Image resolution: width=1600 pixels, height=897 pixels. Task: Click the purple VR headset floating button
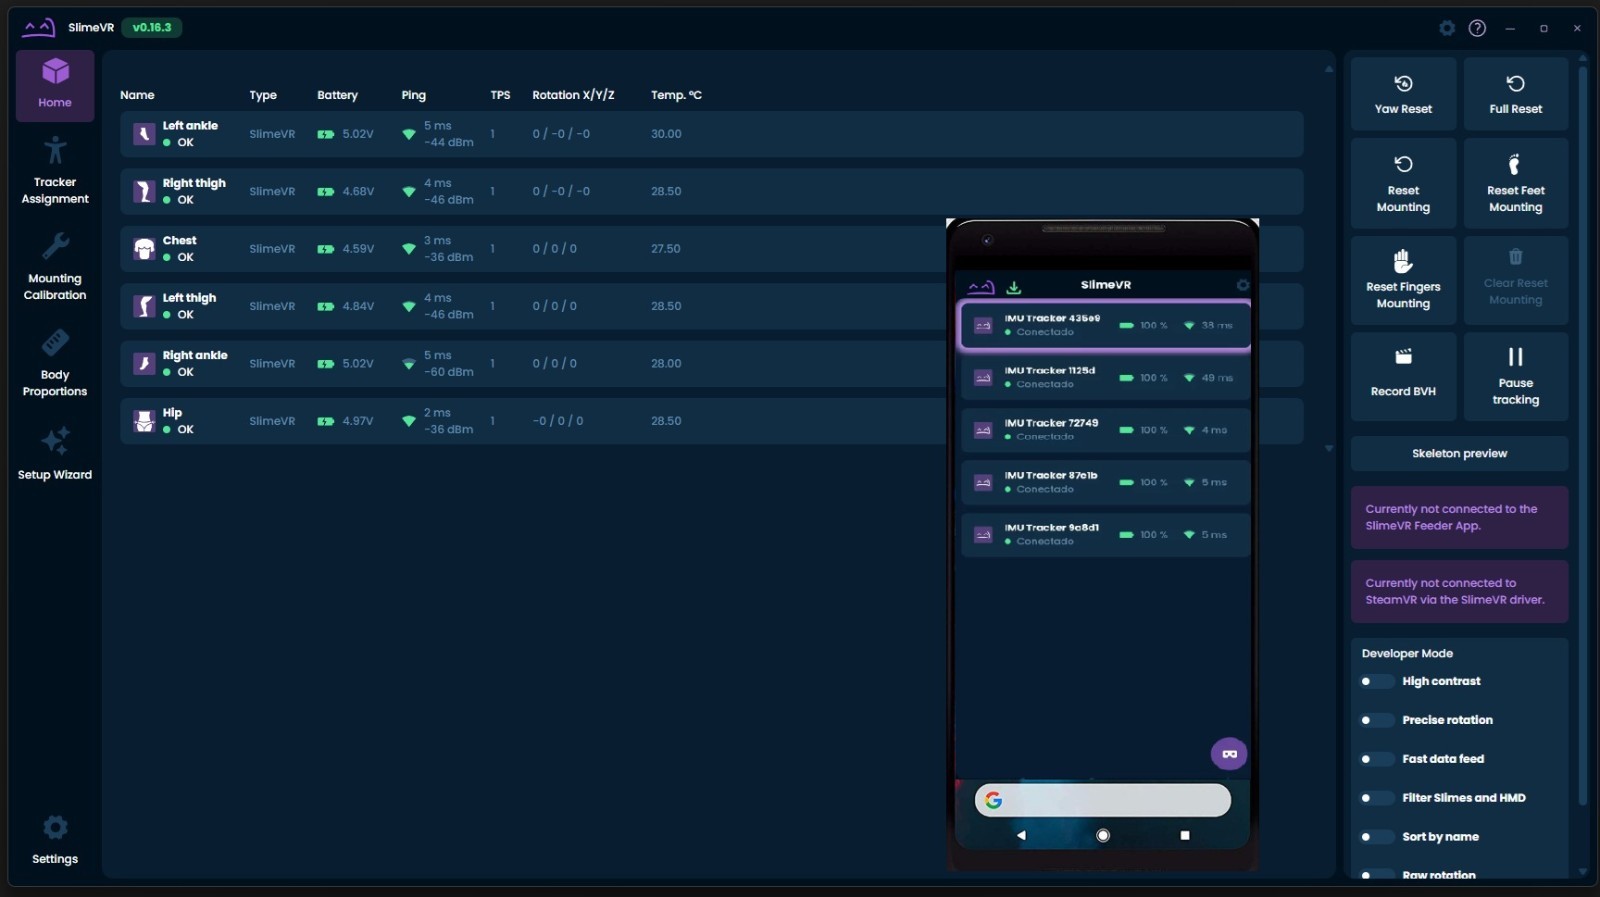[x=1229, y=754]
